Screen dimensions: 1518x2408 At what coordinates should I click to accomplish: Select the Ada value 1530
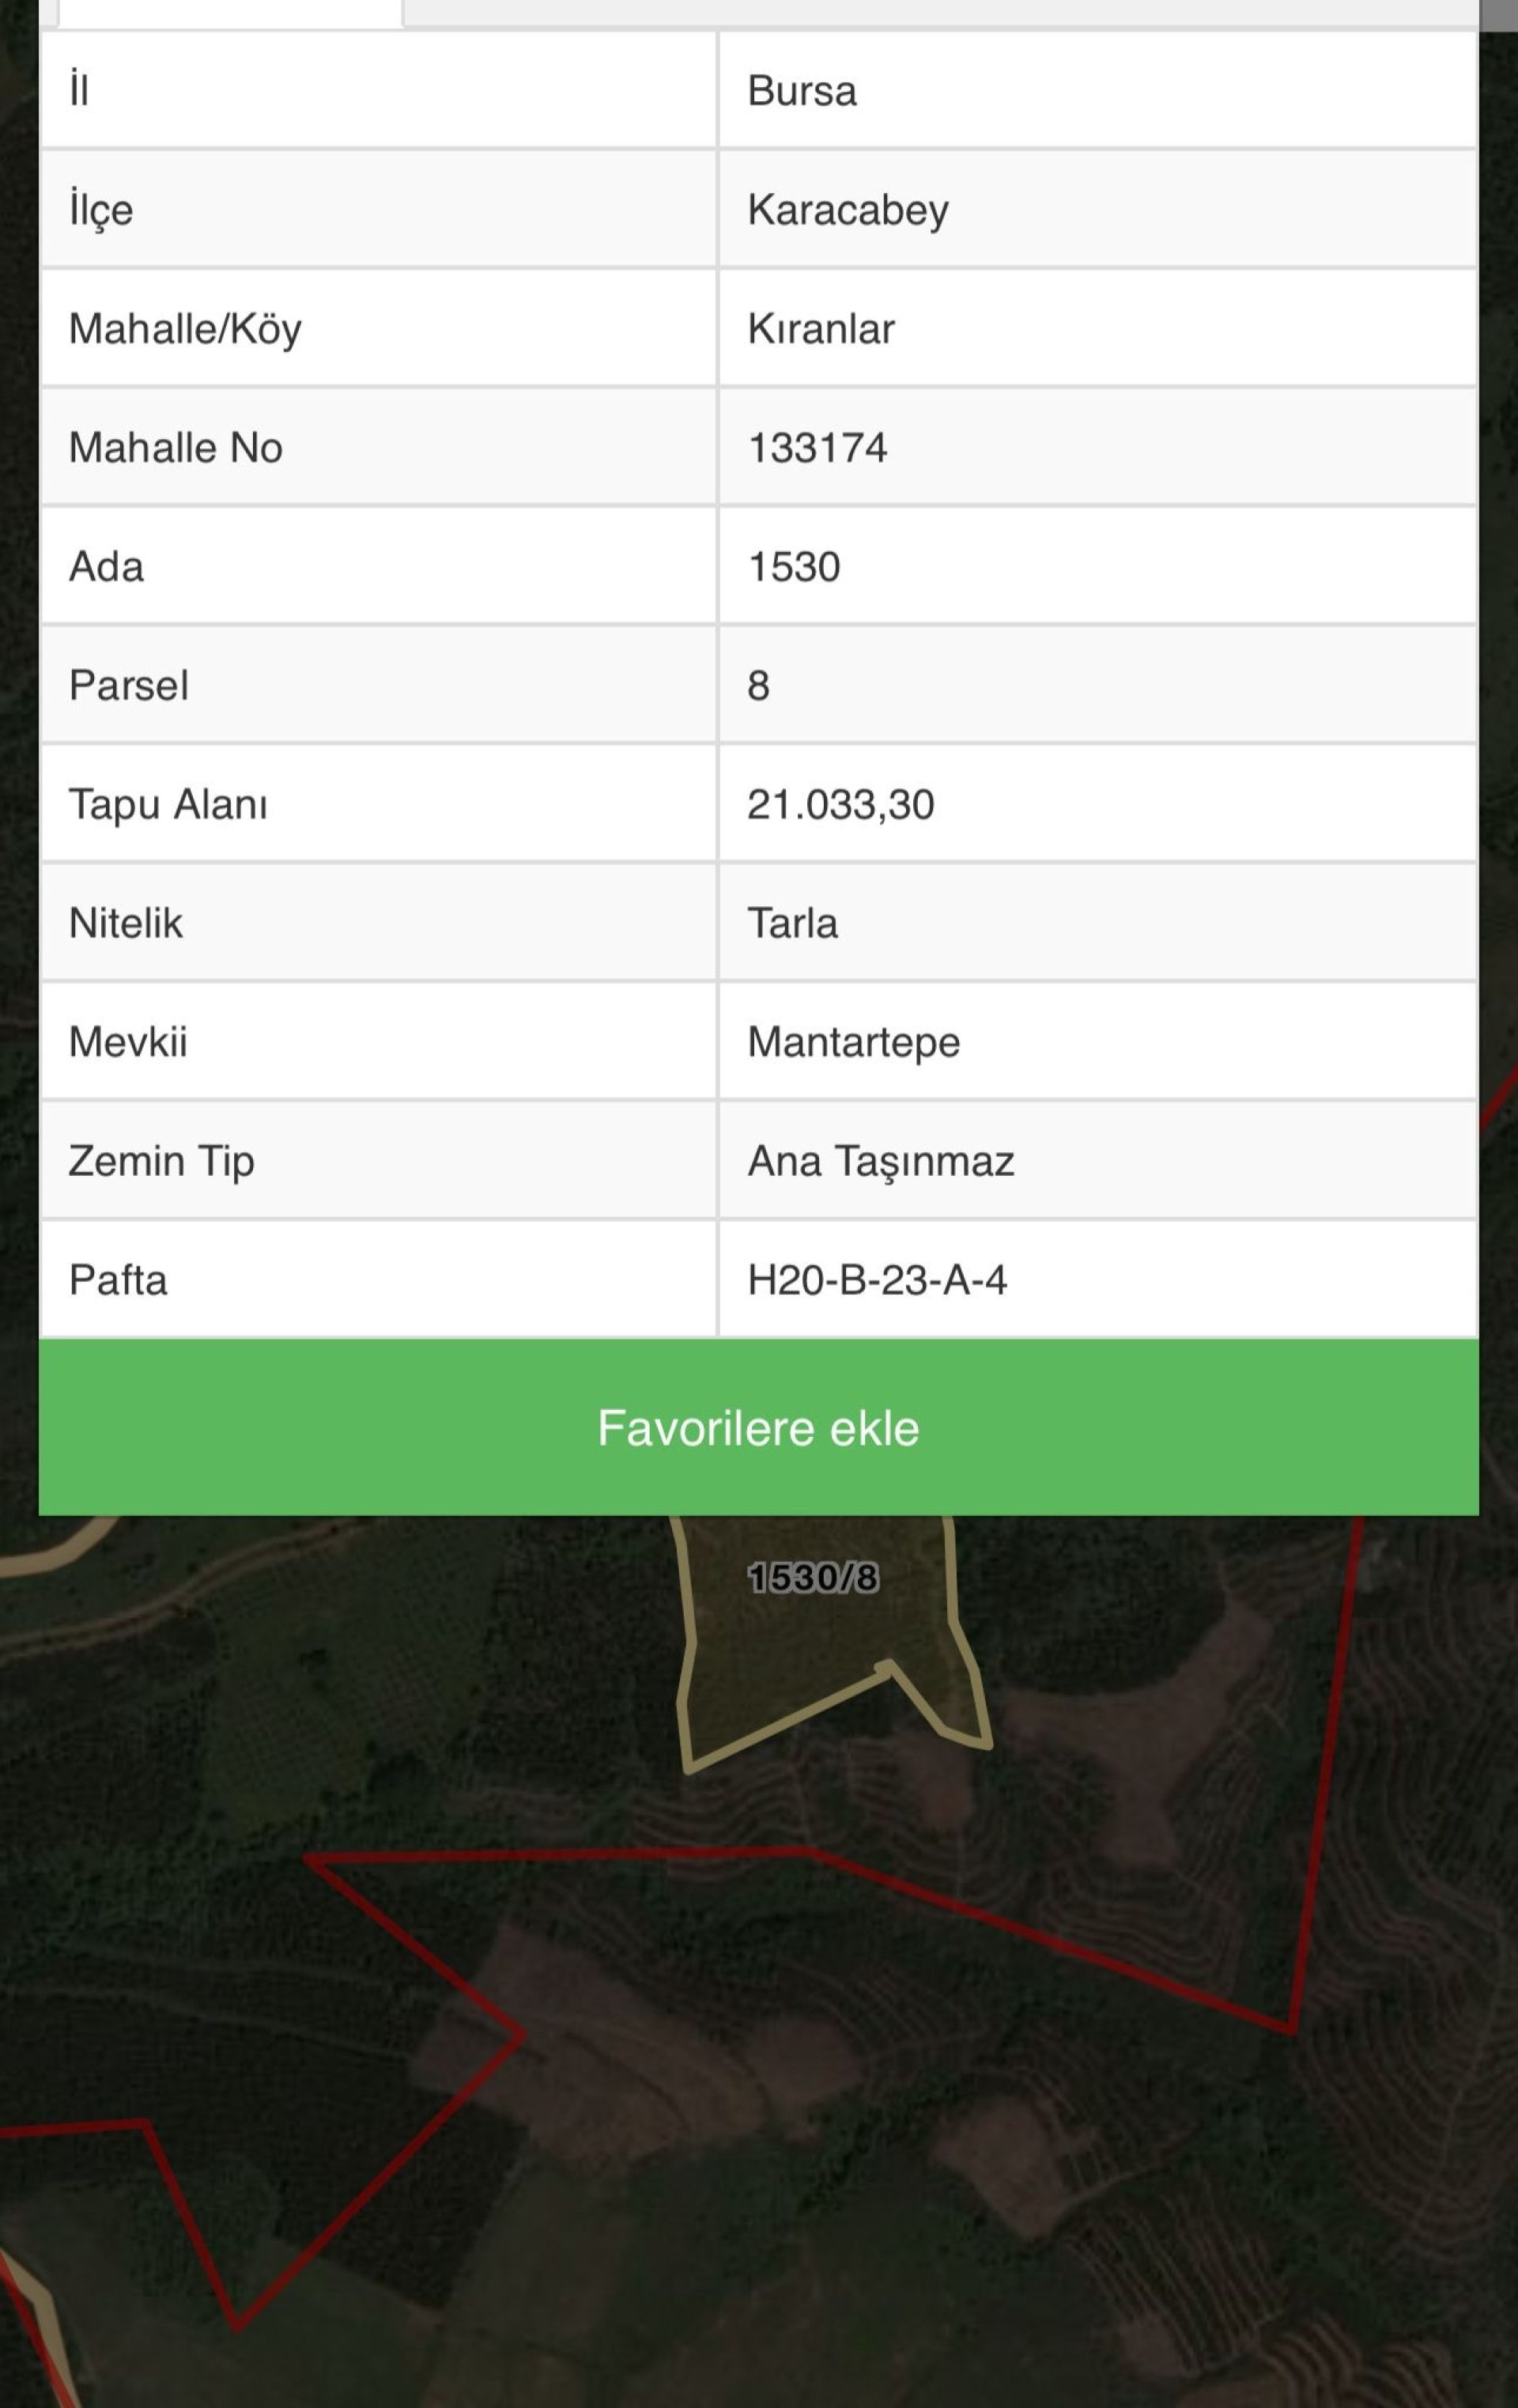pyautogui.click(x=793, y=567)
